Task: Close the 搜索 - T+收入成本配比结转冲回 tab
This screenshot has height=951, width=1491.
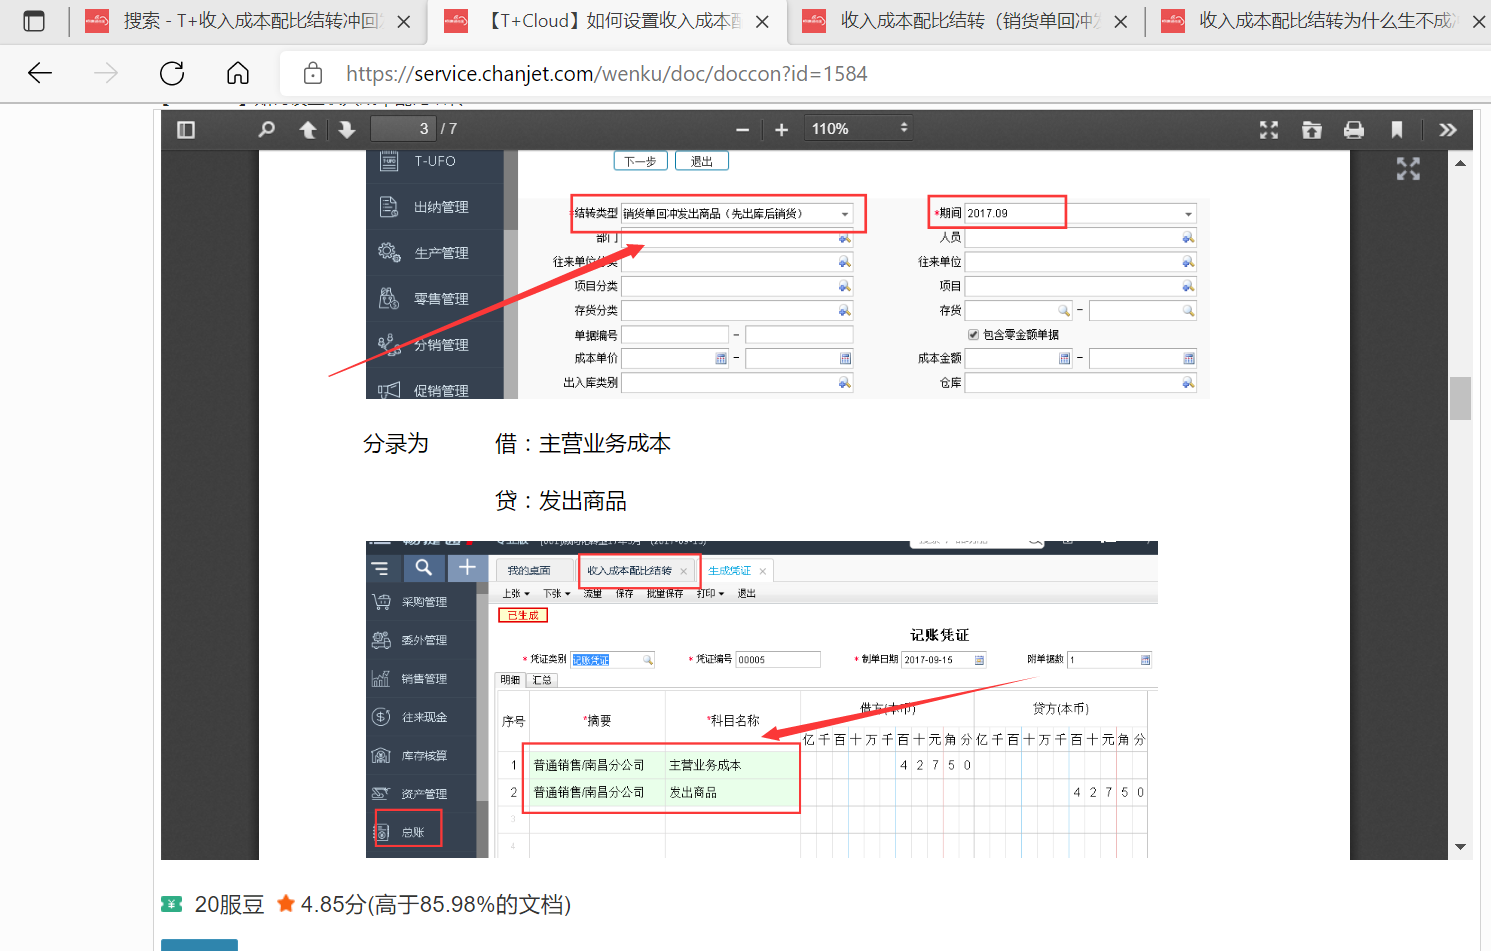Action: coord(404,22)
